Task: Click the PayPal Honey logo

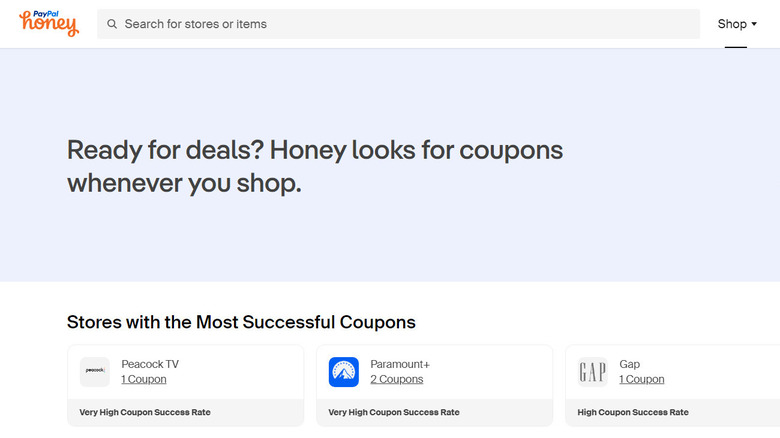Action: (x=49, y=24)
